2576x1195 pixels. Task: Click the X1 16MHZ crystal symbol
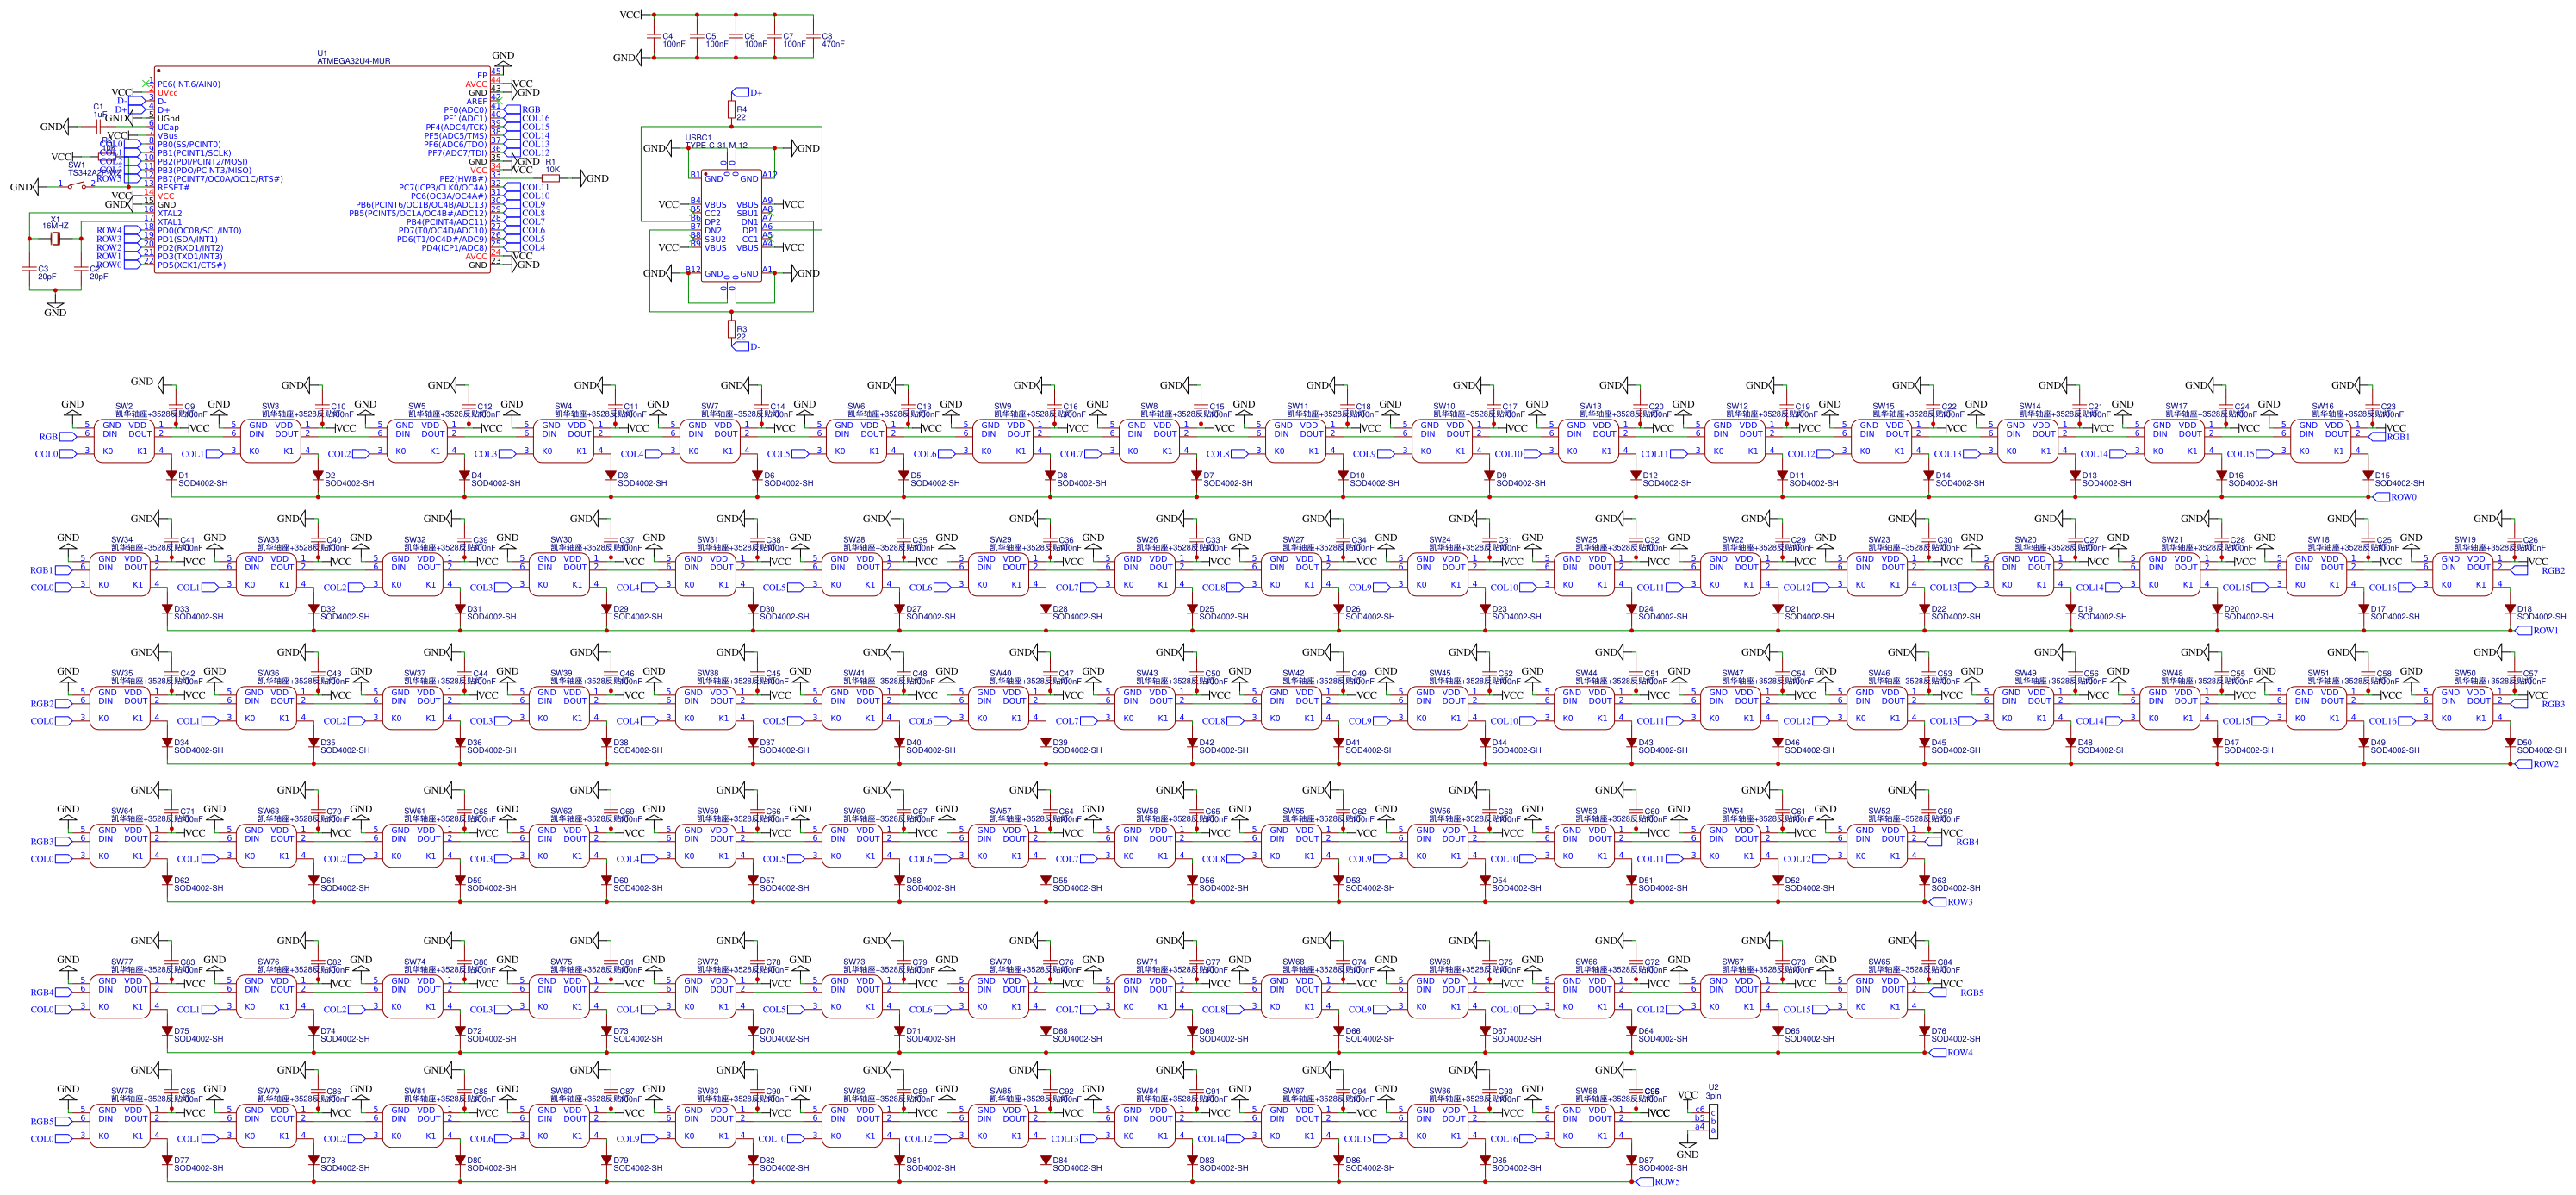56,238
